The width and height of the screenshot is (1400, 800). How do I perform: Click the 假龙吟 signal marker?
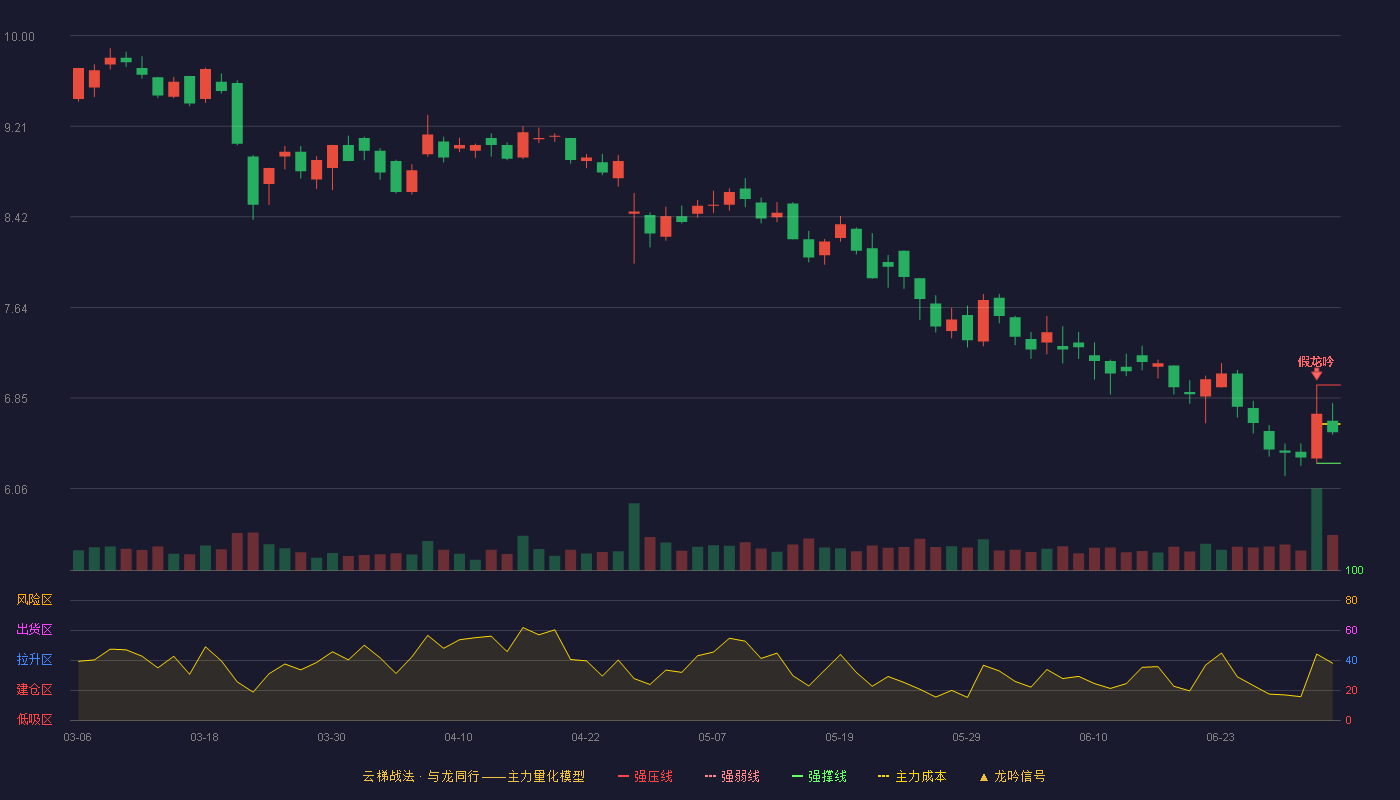click(1316, 361)
